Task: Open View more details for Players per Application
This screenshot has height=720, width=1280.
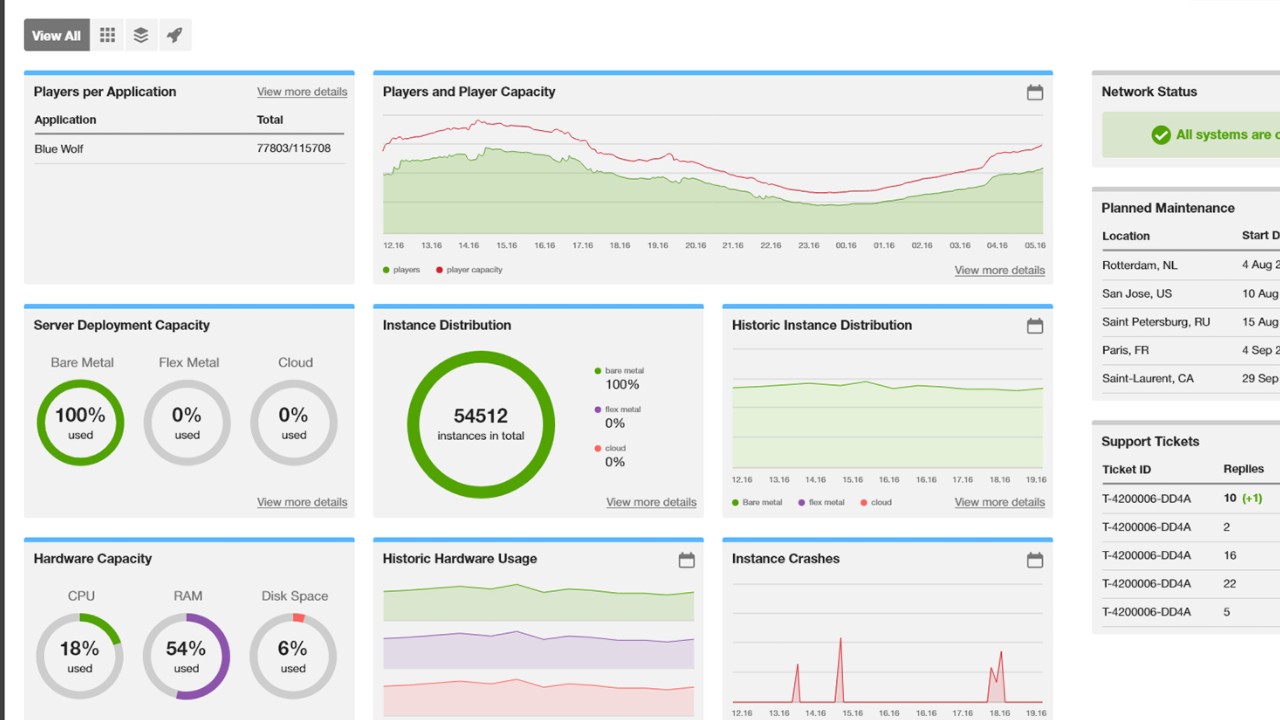Action: [x=302, y=92]
